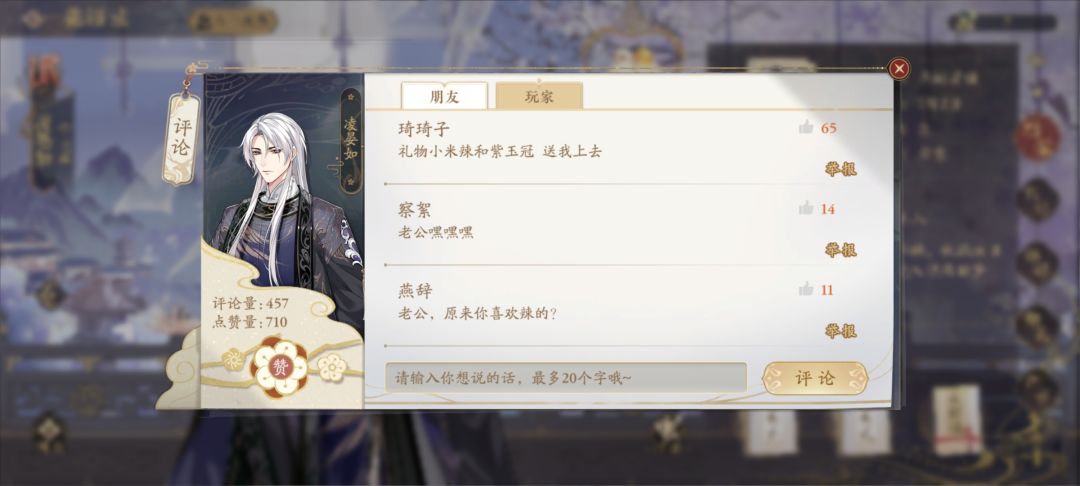The height and width of the screenshot is (486, 1080).
Task: Tap the red flower 赞 like button
Action: point(280,366)
